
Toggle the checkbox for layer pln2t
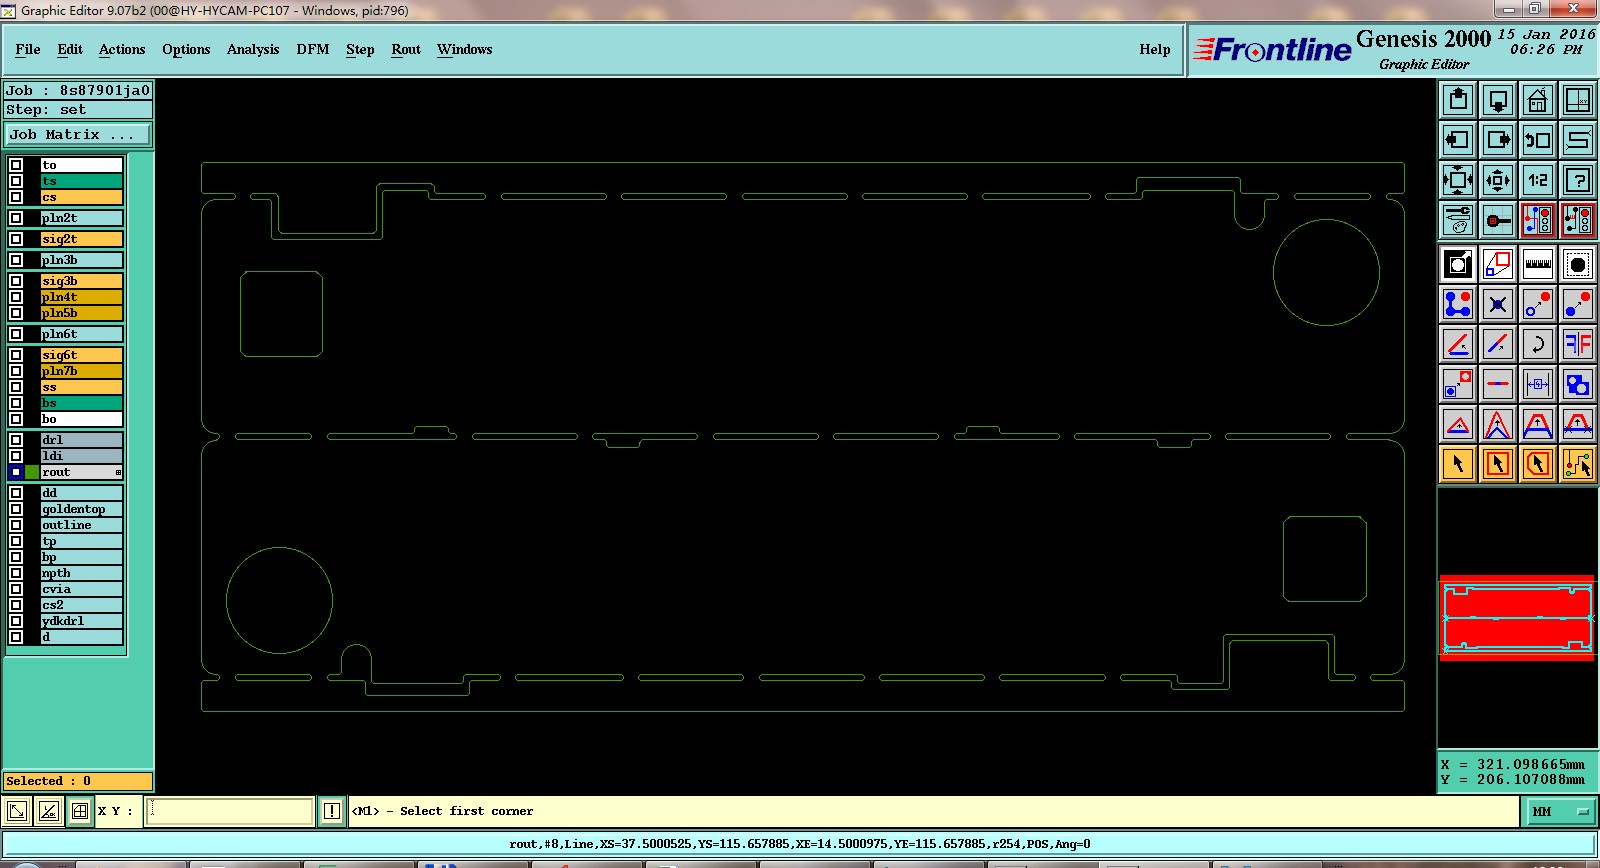16,218
